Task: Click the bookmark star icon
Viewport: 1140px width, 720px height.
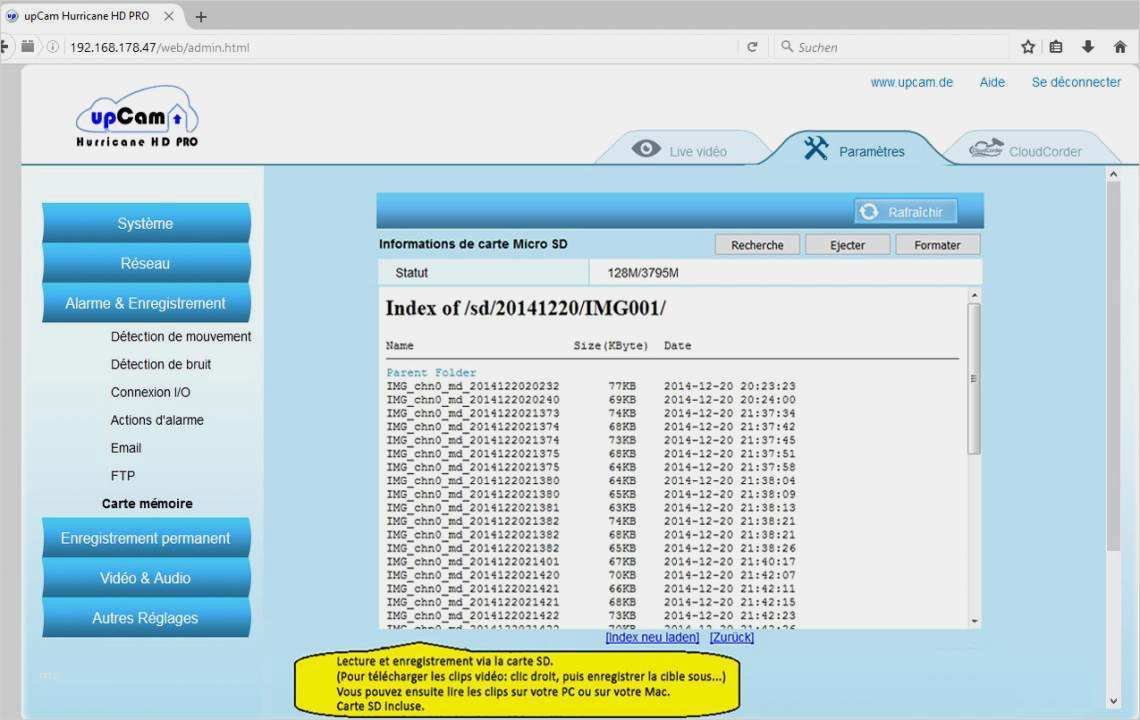Action: [1028, 47]
